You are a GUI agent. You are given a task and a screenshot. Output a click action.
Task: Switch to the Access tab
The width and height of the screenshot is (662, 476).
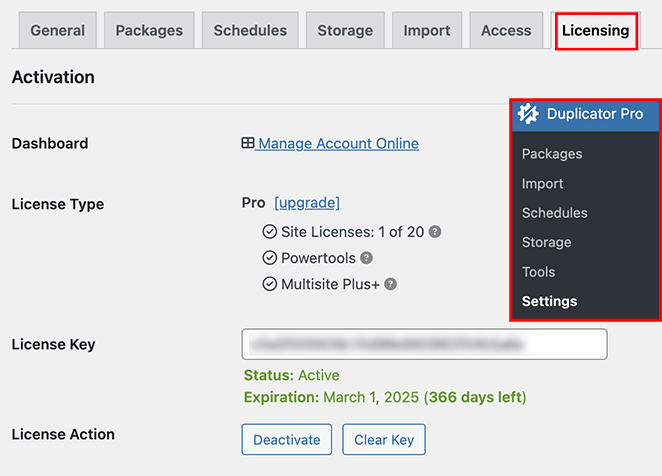(x=506, y=31)
